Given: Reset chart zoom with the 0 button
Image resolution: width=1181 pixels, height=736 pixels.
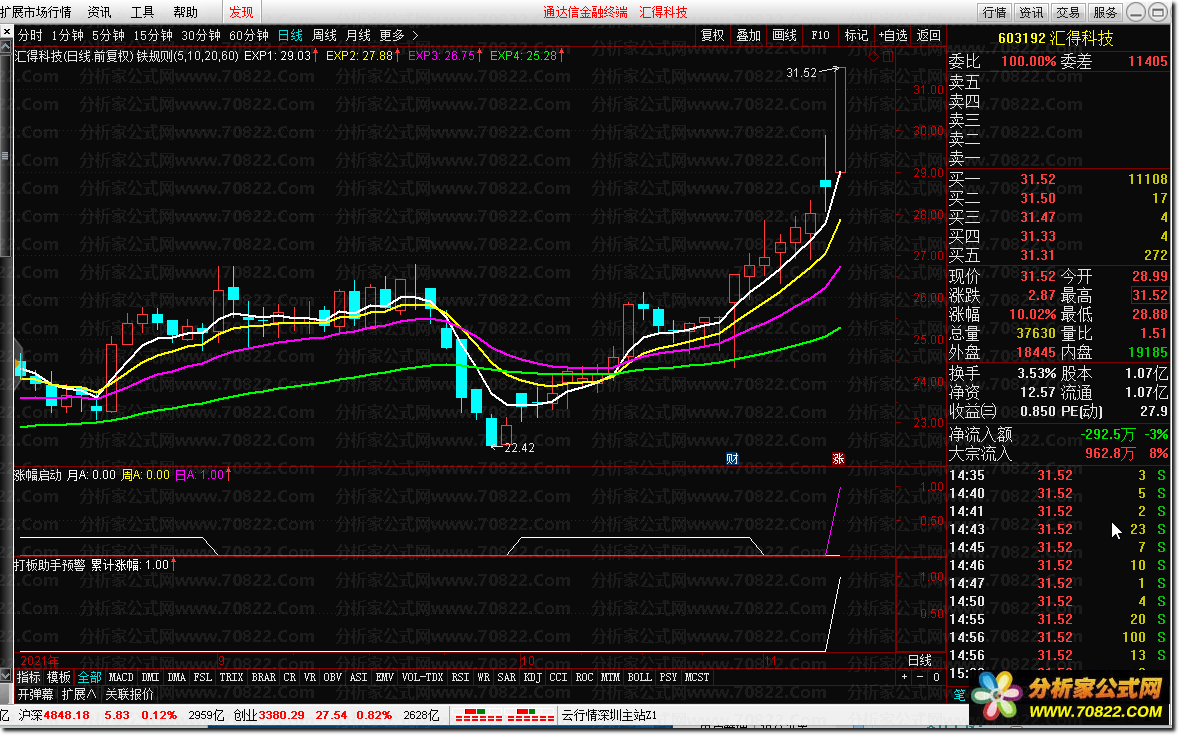Looking at the screenshot, I should (x=936, y=677).
